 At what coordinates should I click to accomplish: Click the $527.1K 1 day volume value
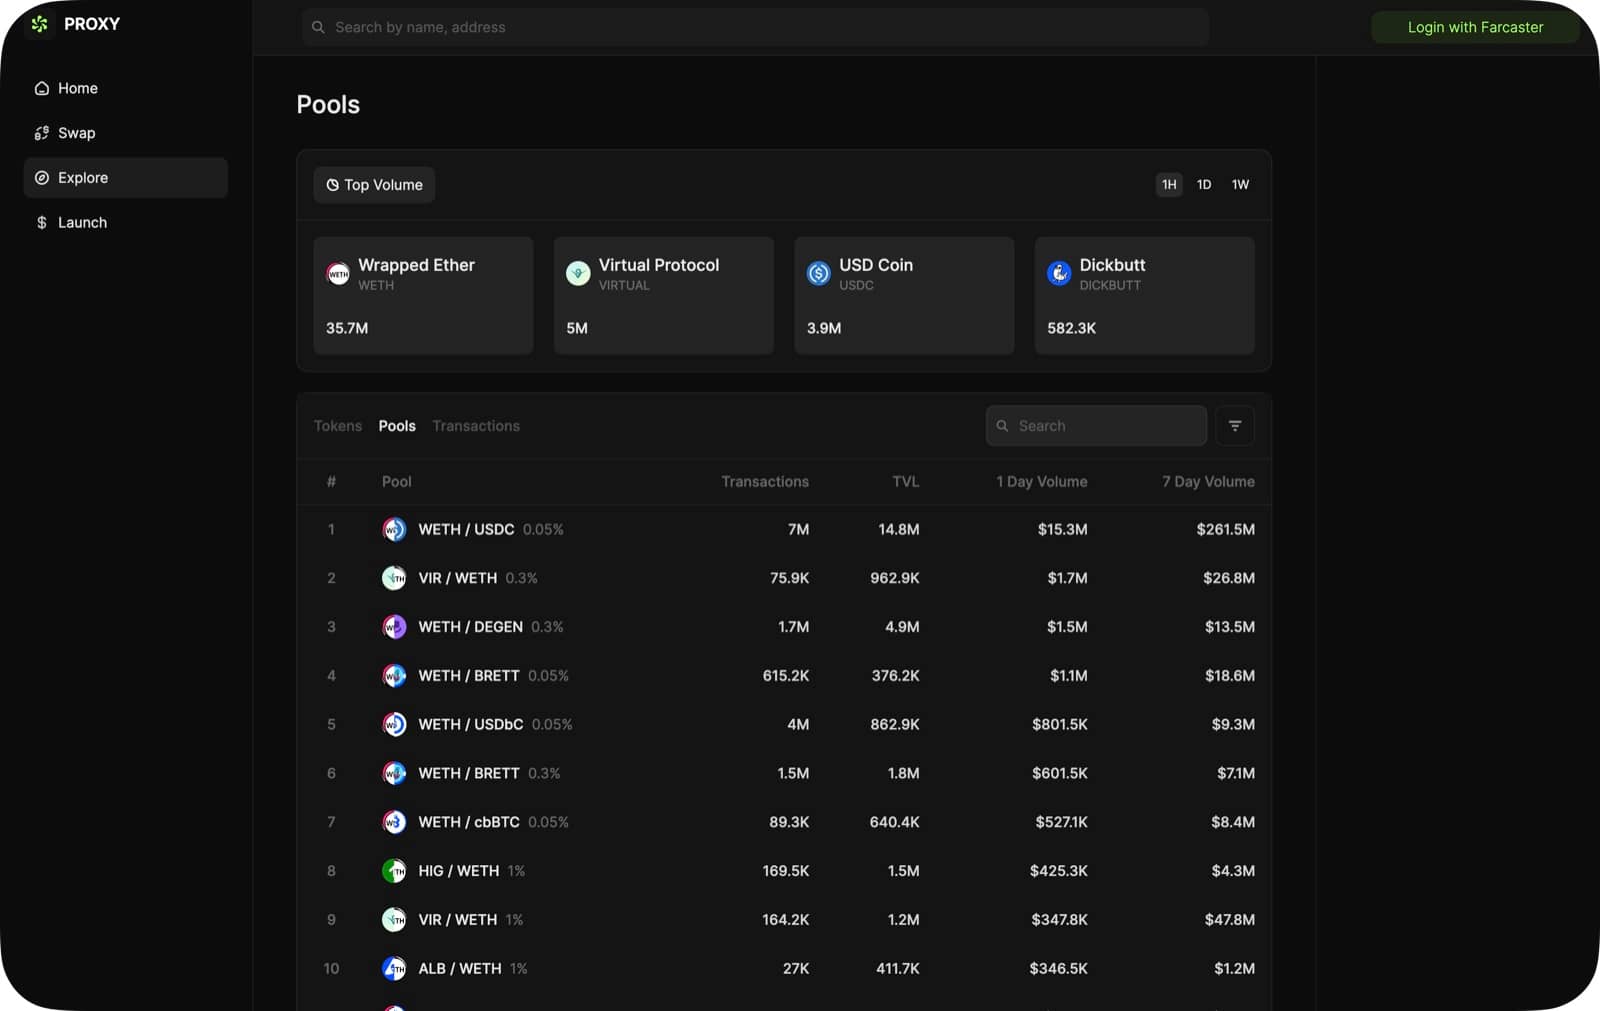(x=1061, y=822)
